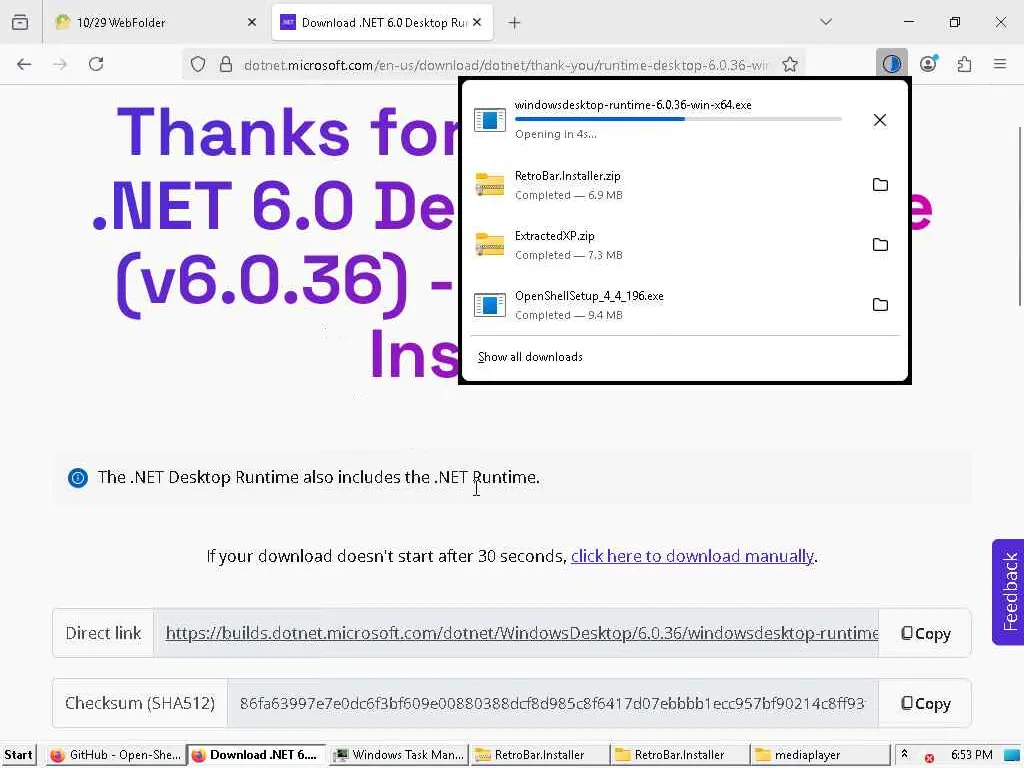Open the tracking protection shield icon
This screenshot has width=1024, height=768.
(x=198, y=64)
